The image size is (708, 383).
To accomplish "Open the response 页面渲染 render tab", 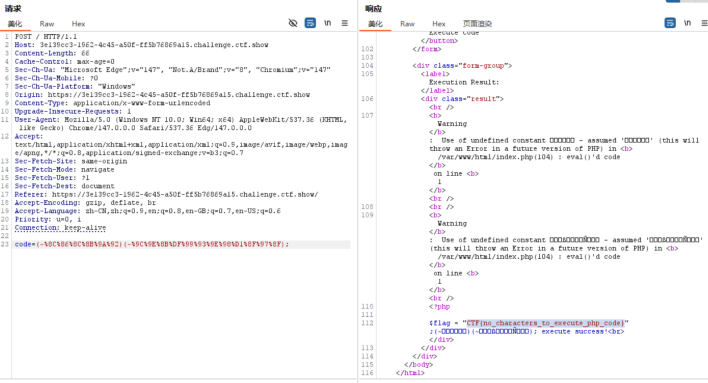I will (477, 24).
